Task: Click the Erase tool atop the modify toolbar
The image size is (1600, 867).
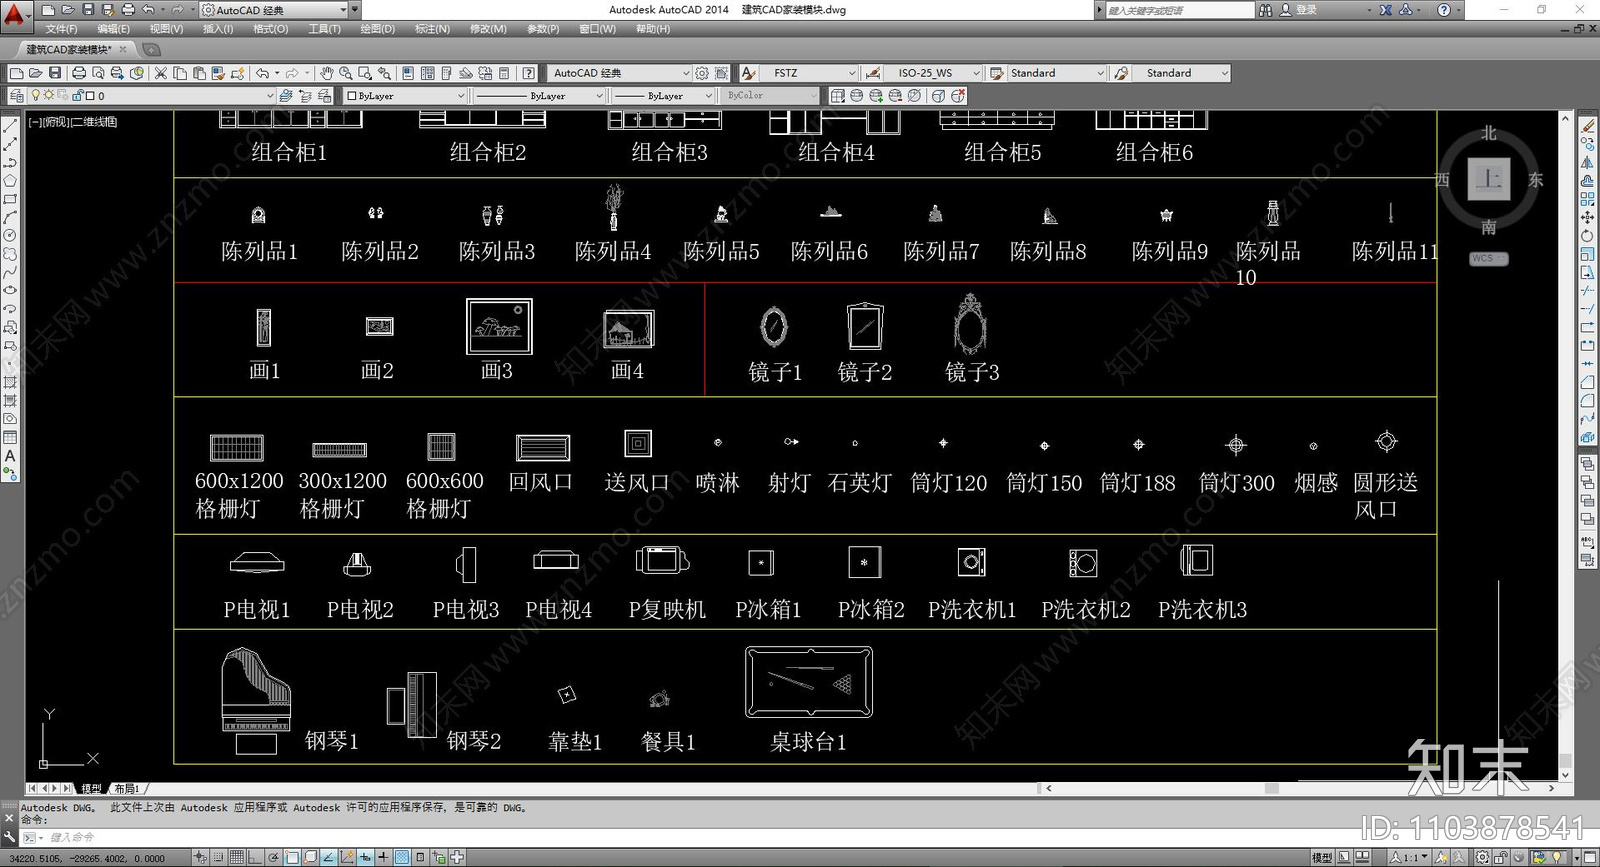Action: 1587,126
